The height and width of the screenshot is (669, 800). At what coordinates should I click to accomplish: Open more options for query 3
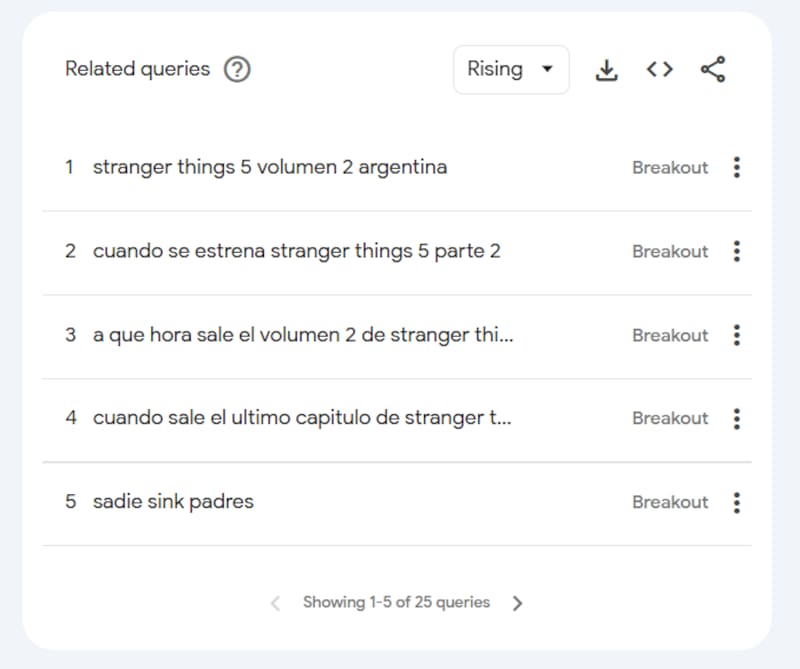(x=737, y=335)
